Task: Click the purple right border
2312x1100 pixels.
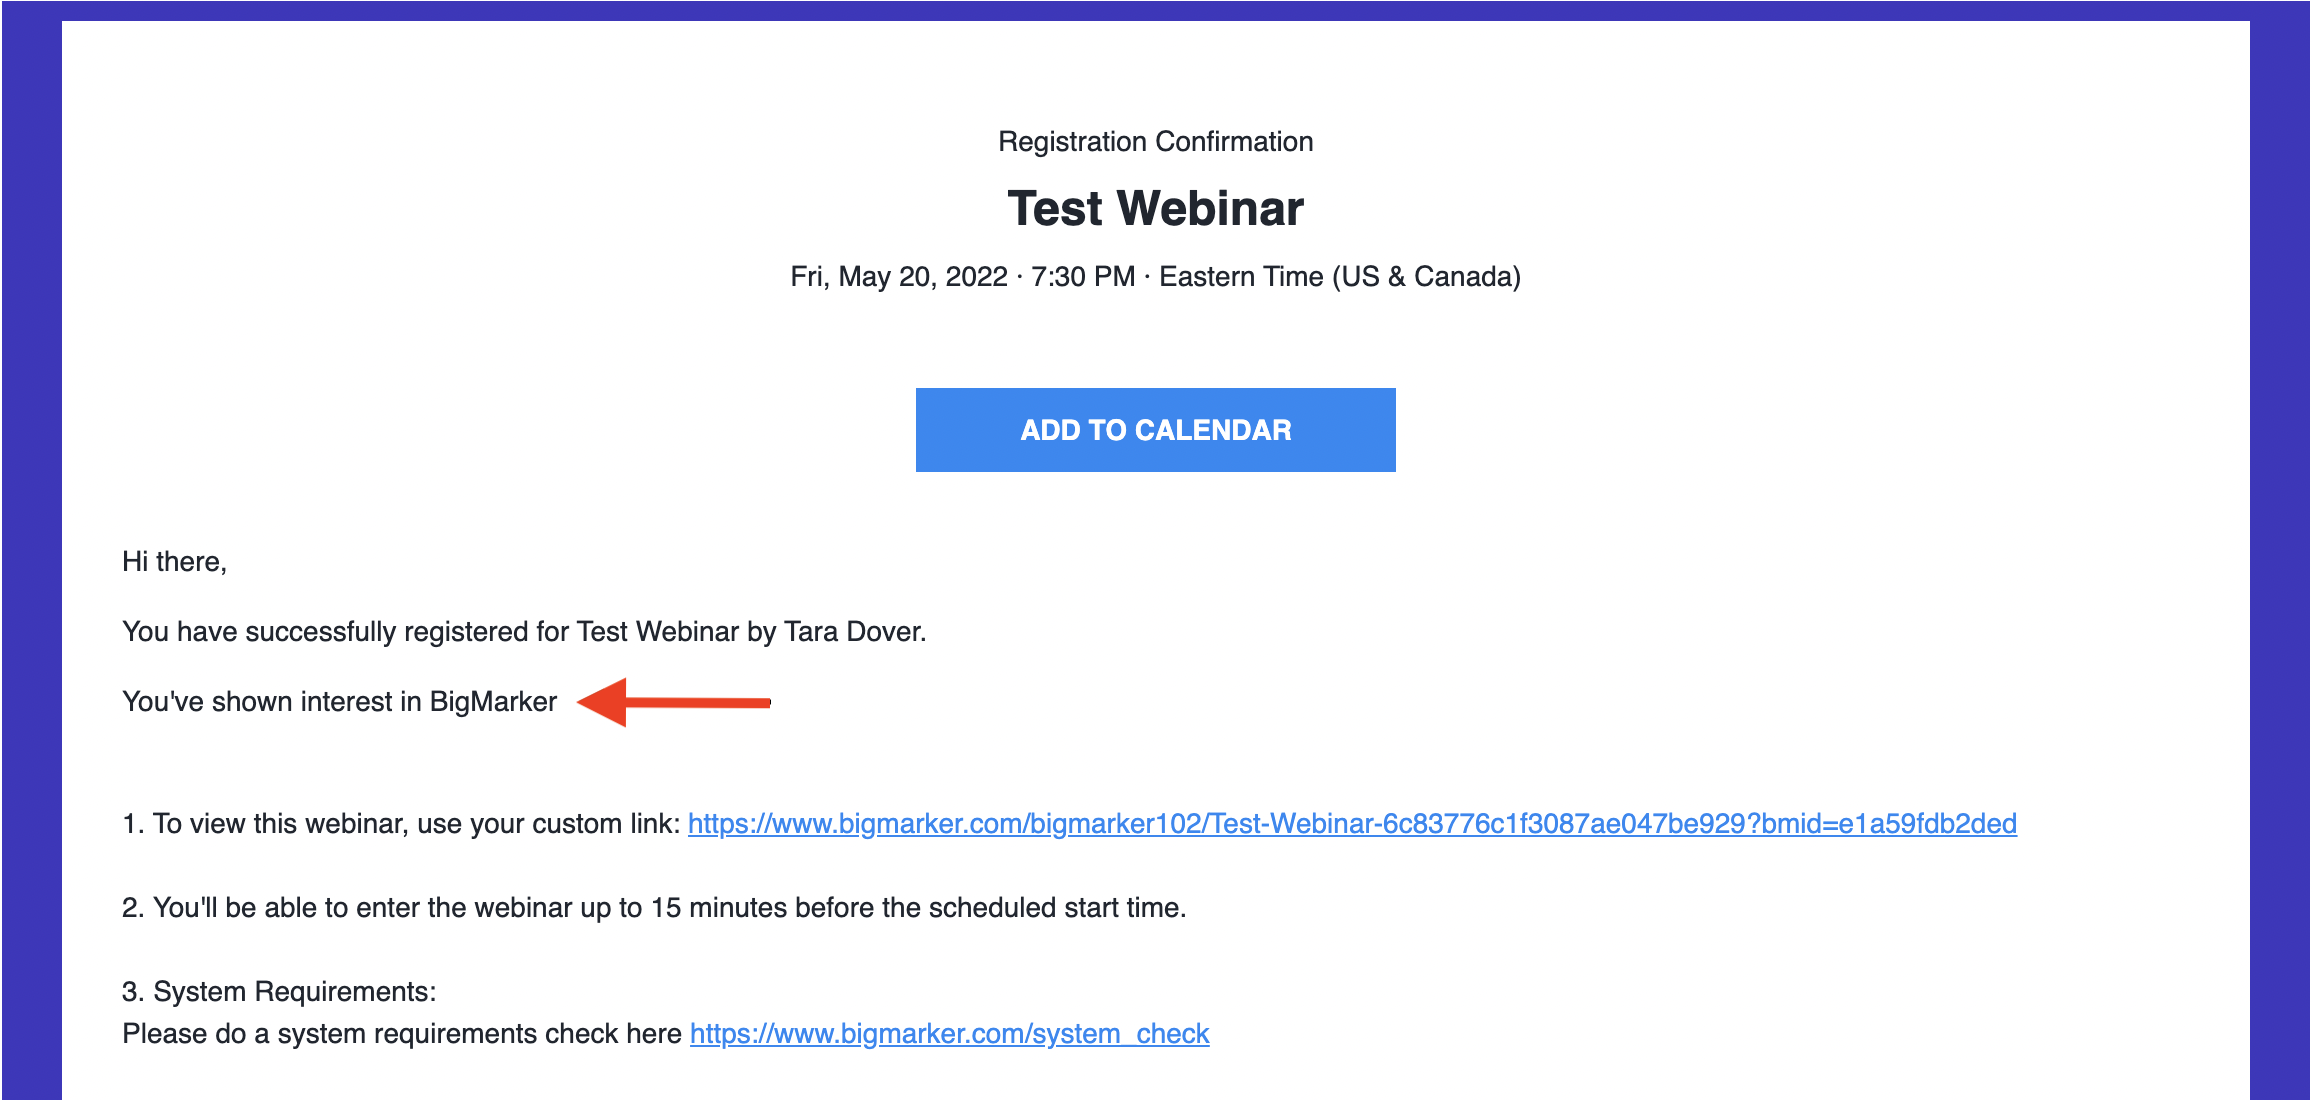Action: (2280, 560)
